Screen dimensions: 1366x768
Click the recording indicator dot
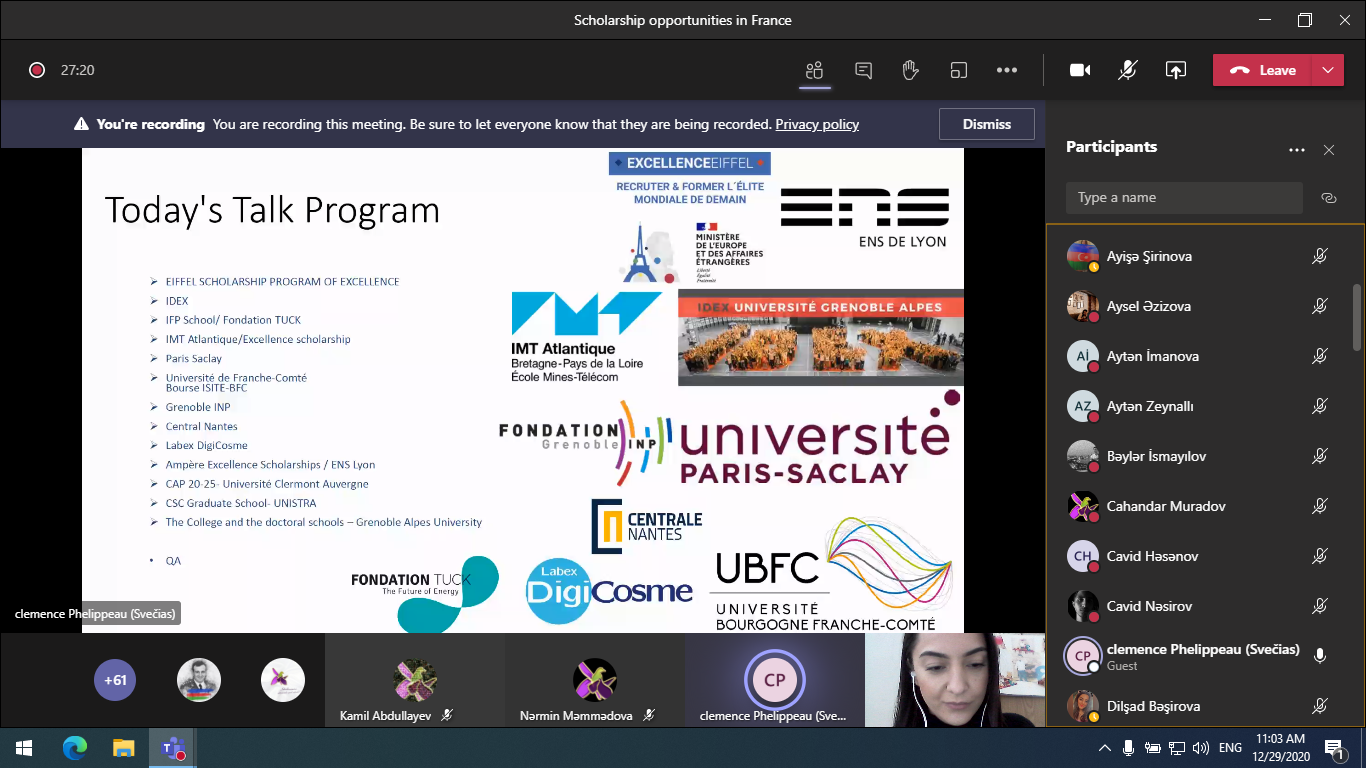pos(37,70)
